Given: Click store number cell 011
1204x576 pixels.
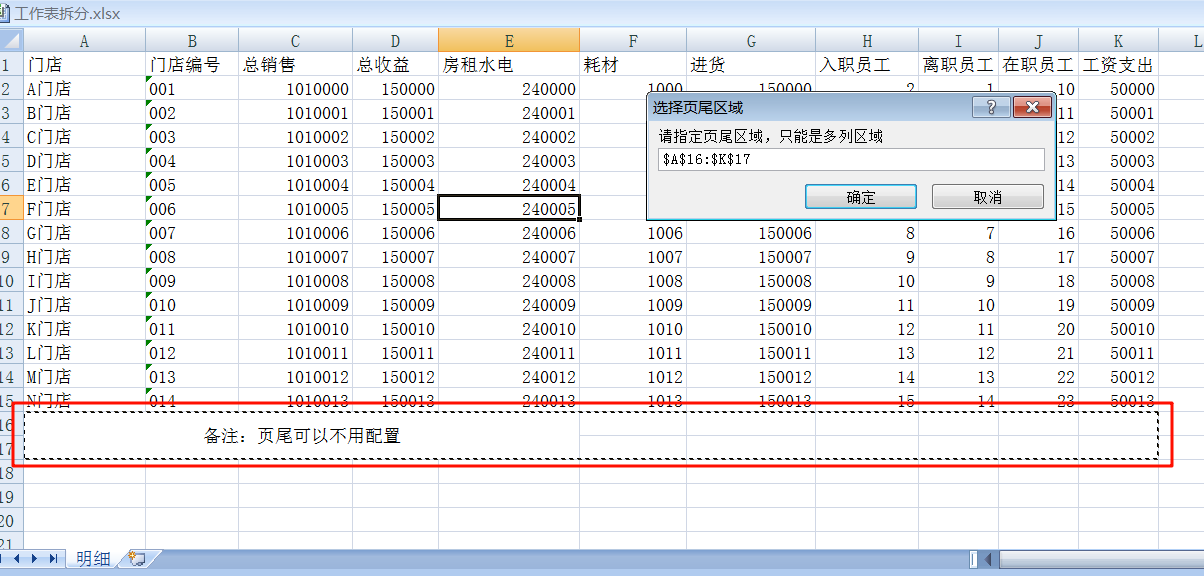Looking at the screenshot, I should [x=192, y=329].
